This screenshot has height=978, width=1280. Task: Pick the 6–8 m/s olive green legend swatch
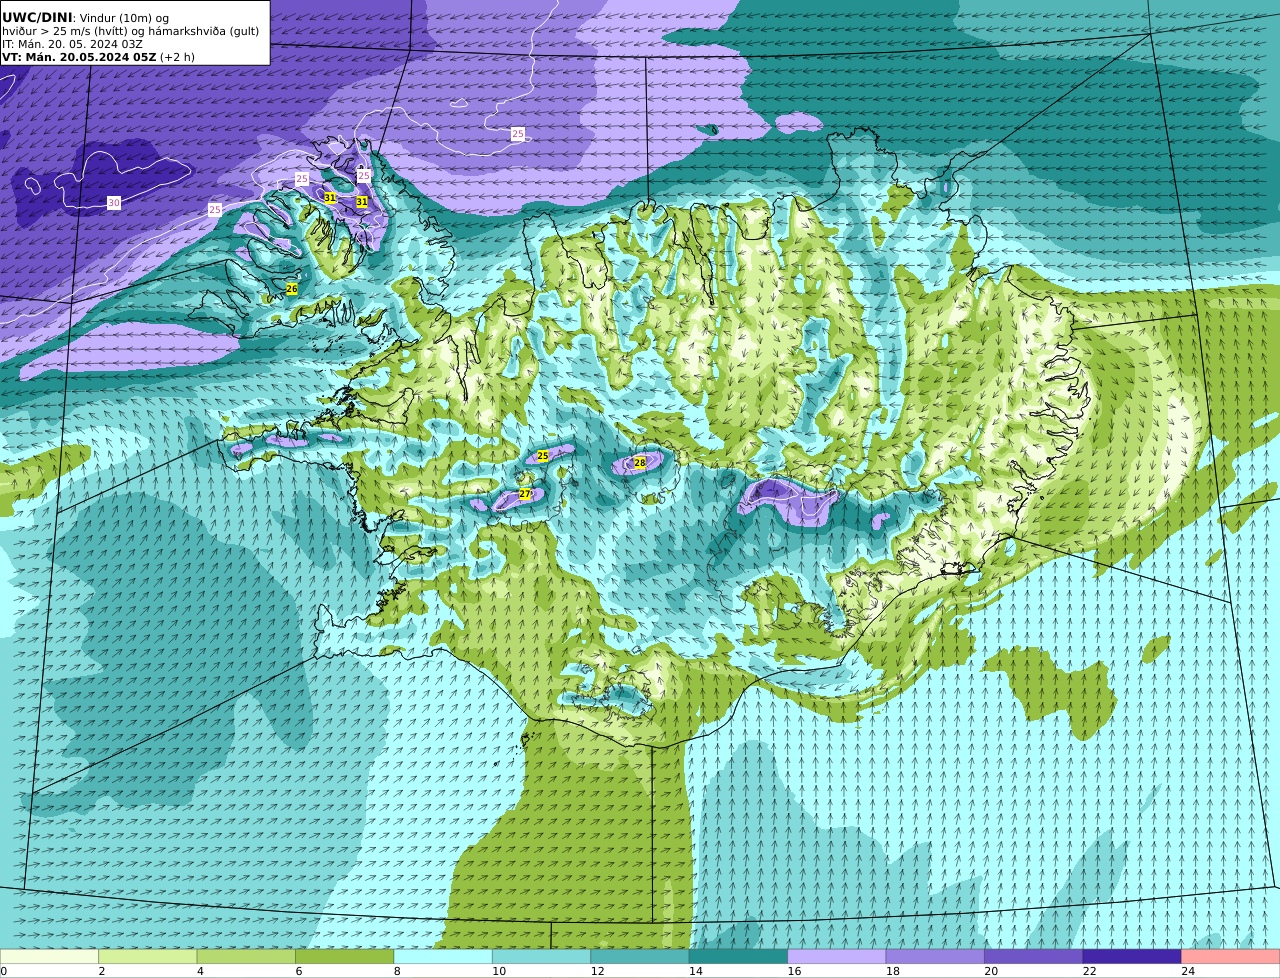click(344, 956)
